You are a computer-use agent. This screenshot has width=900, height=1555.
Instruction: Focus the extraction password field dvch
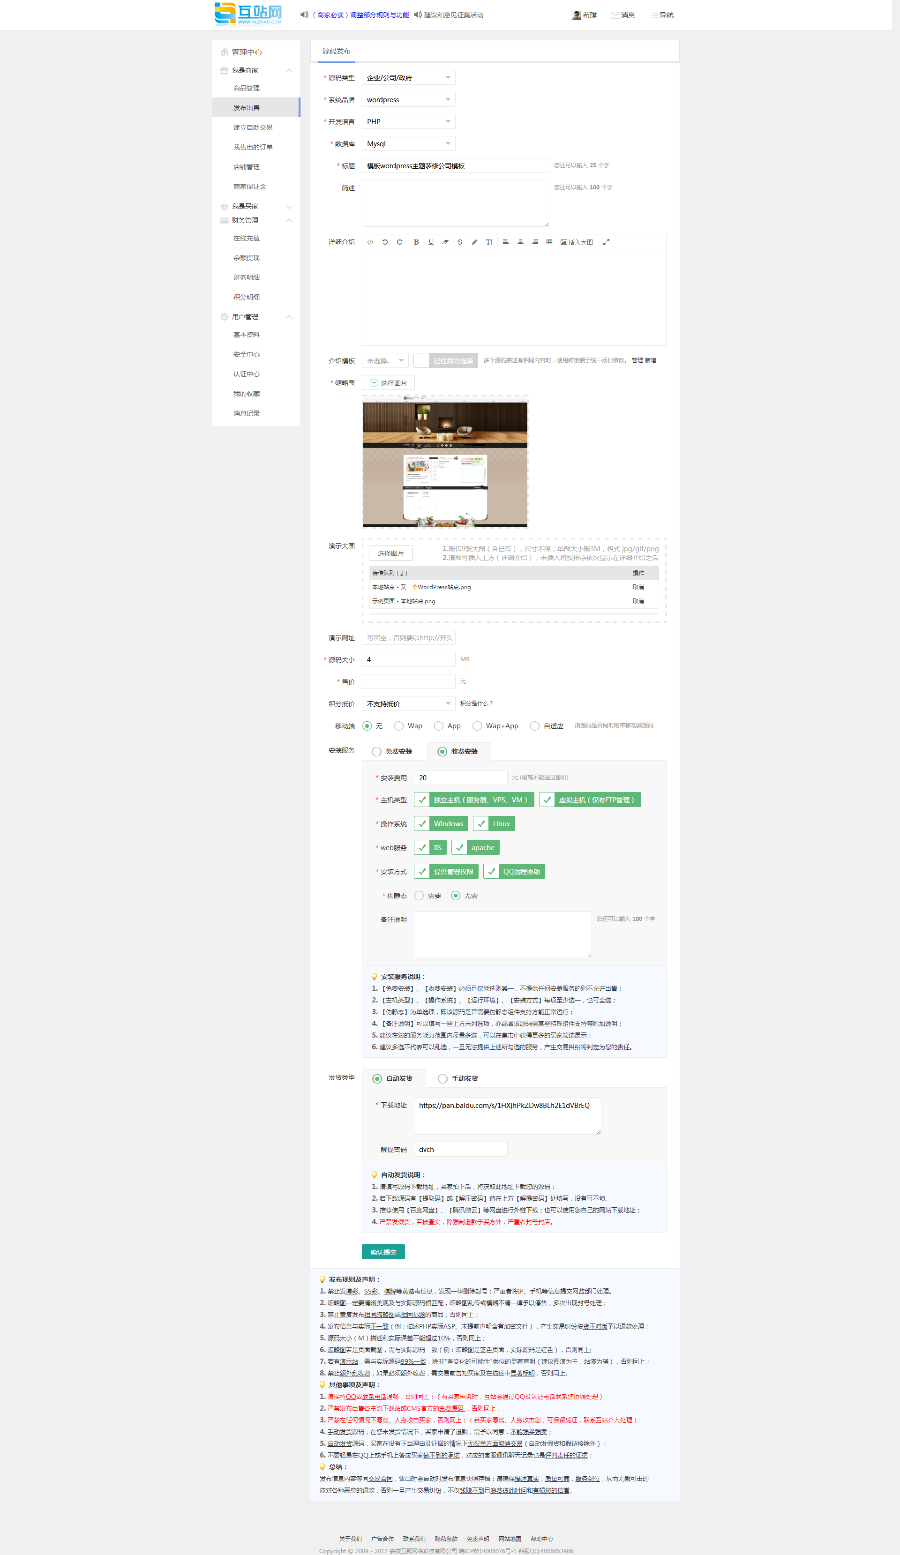(461, 1149)
